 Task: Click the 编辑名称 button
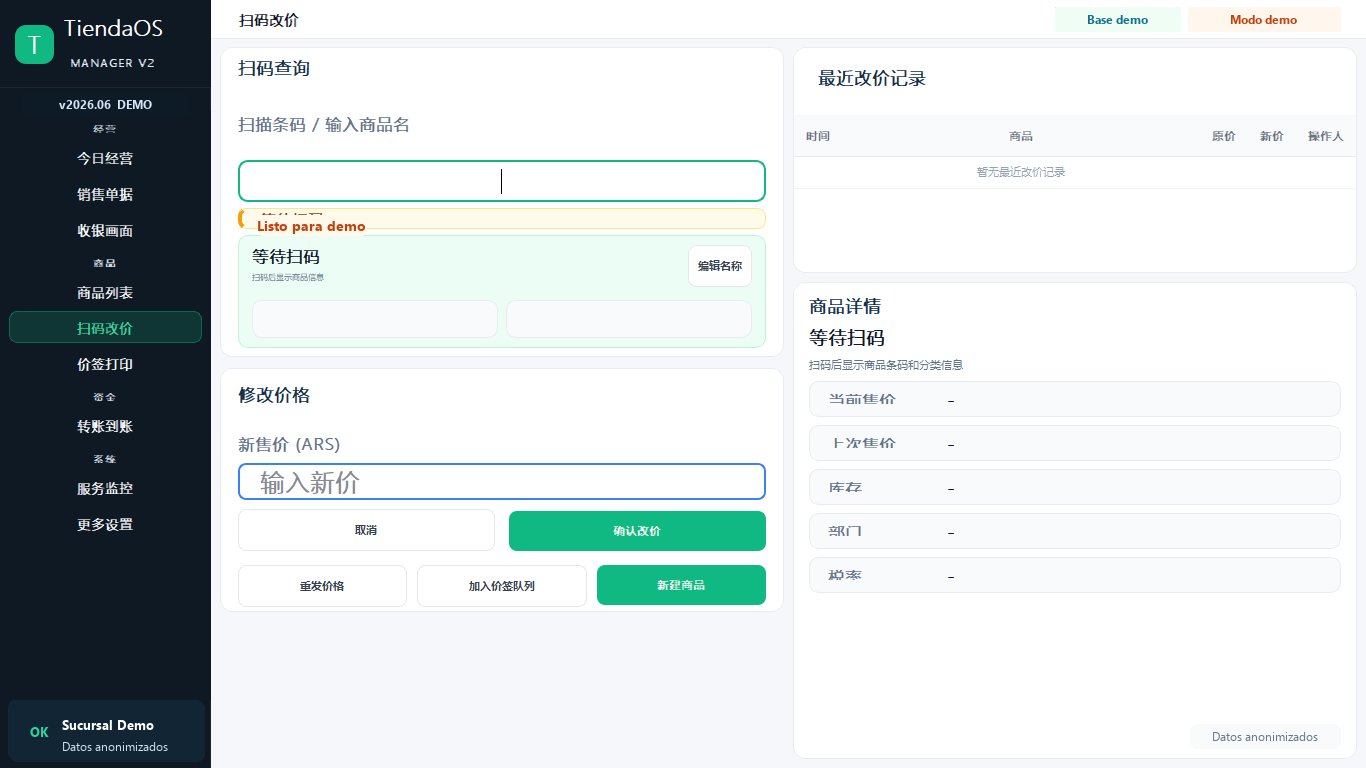(x=720, y=266)
